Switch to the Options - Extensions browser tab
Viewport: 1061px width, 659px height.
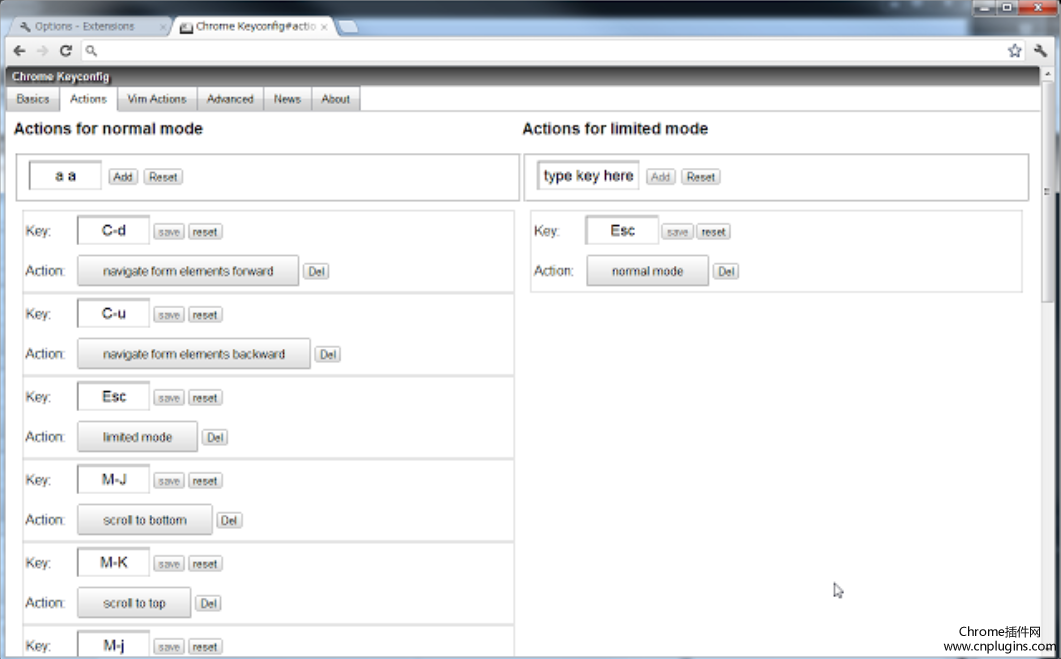(89, 26)
